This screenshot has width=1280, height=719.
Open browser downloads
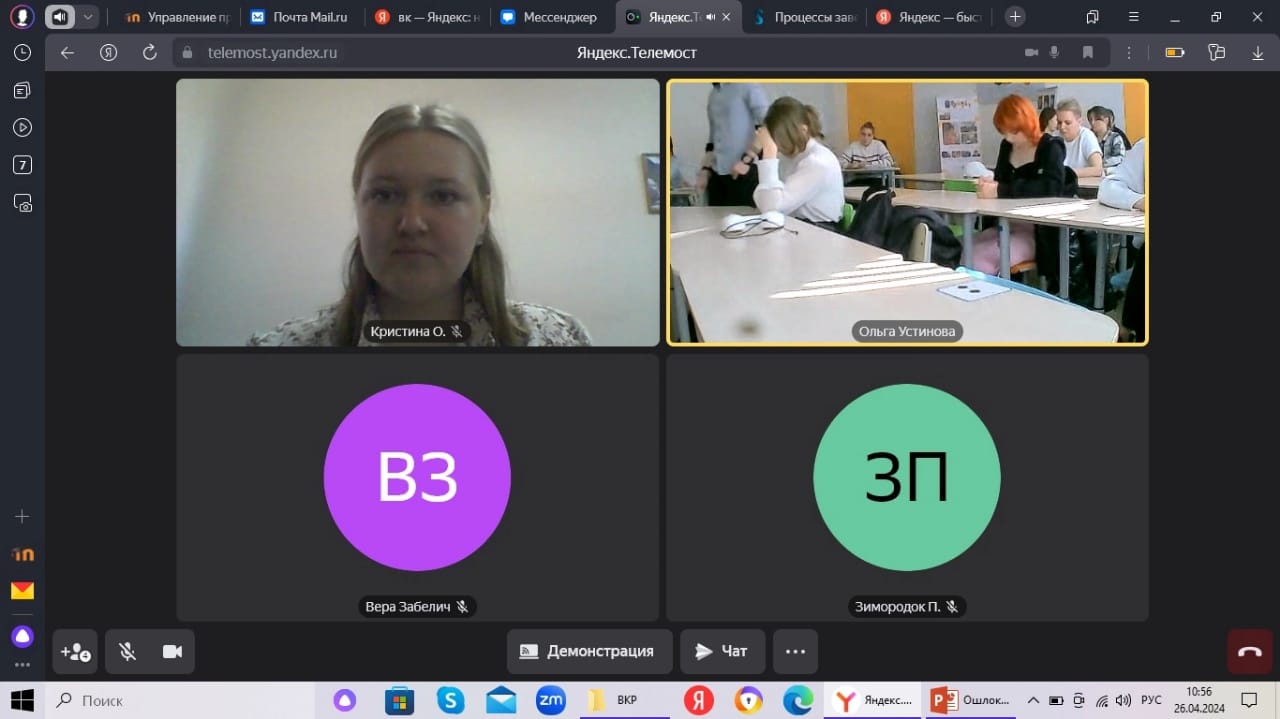pyautogui.click(x=1257, y=53)
